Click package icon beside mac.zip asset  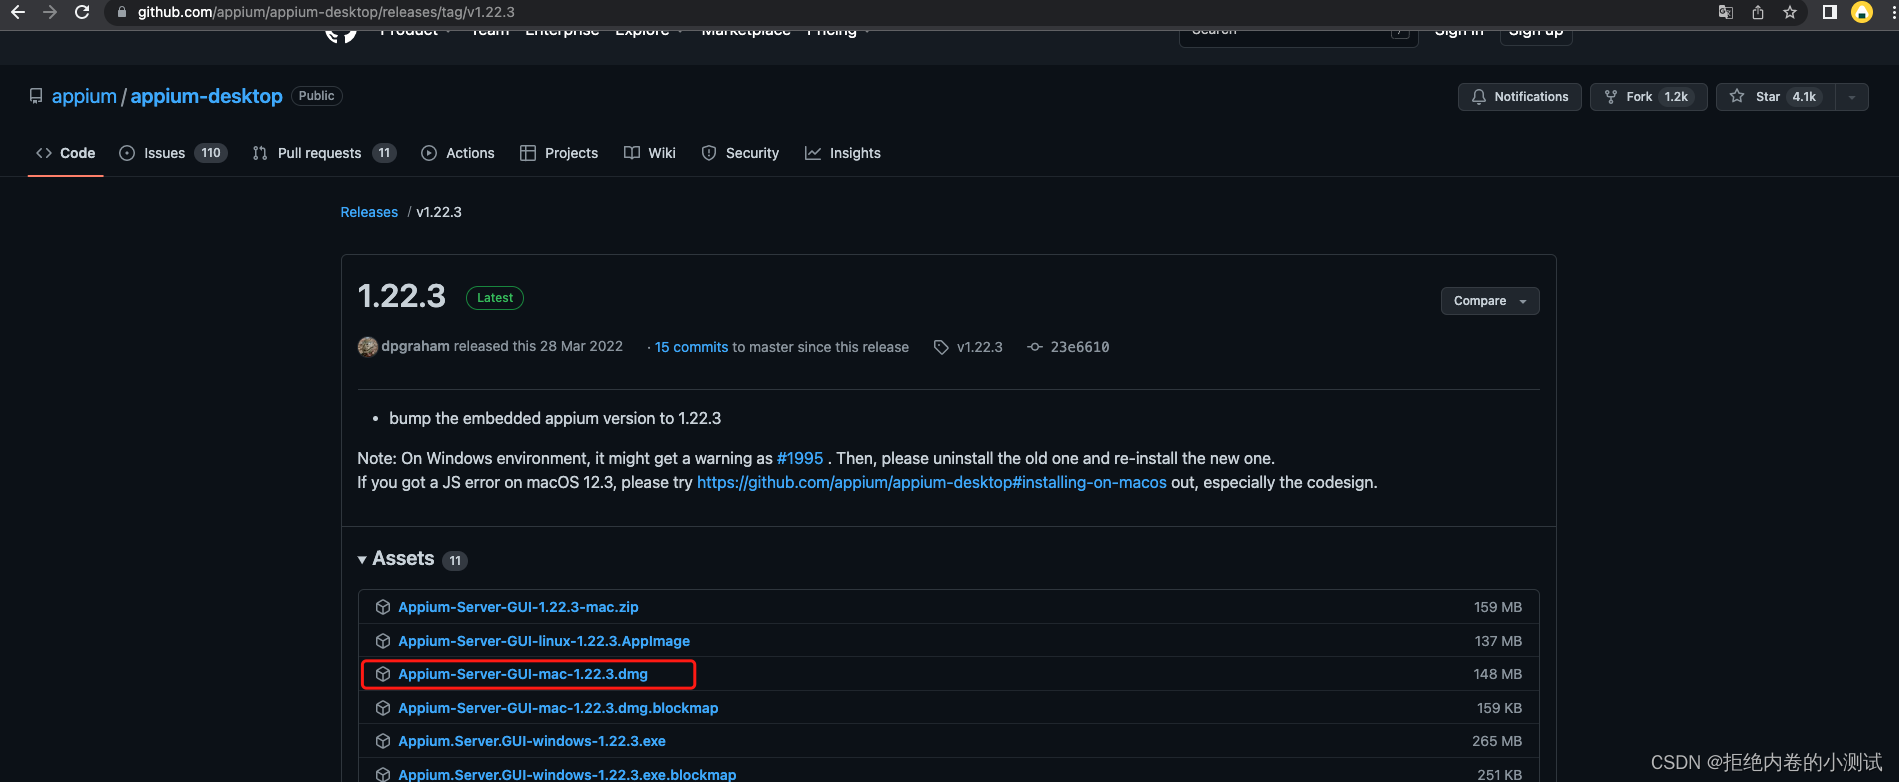tap(383, 607)
